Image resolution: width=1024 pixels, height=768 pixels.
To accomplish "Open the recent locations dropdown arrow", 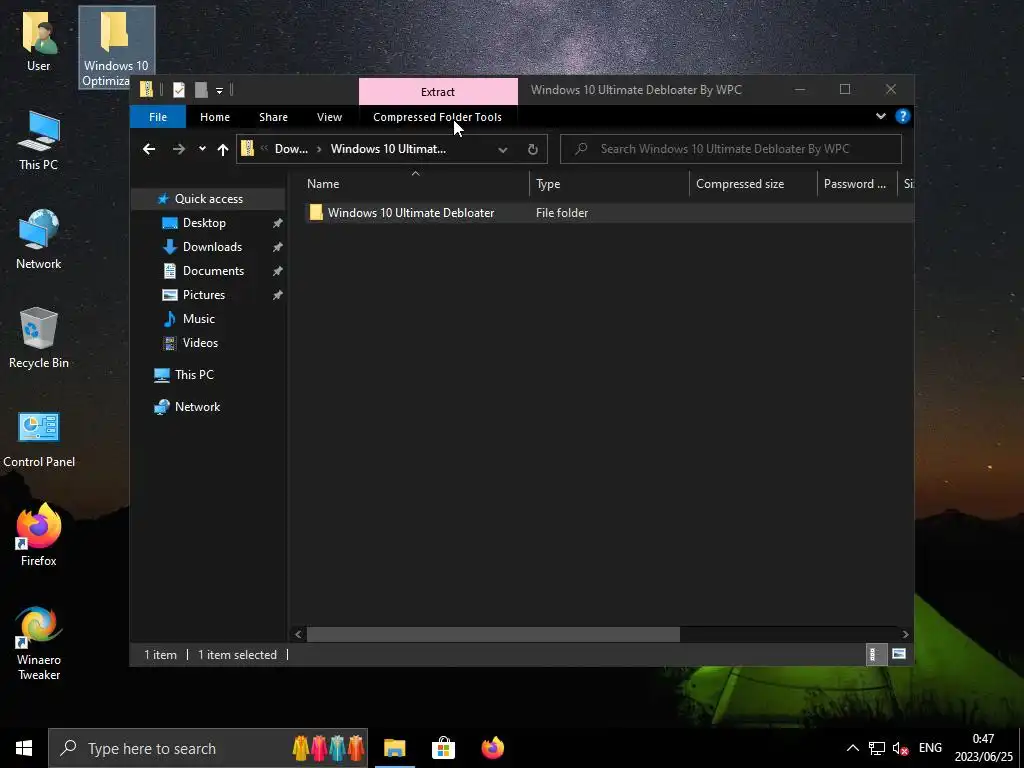I will (202, 149).
